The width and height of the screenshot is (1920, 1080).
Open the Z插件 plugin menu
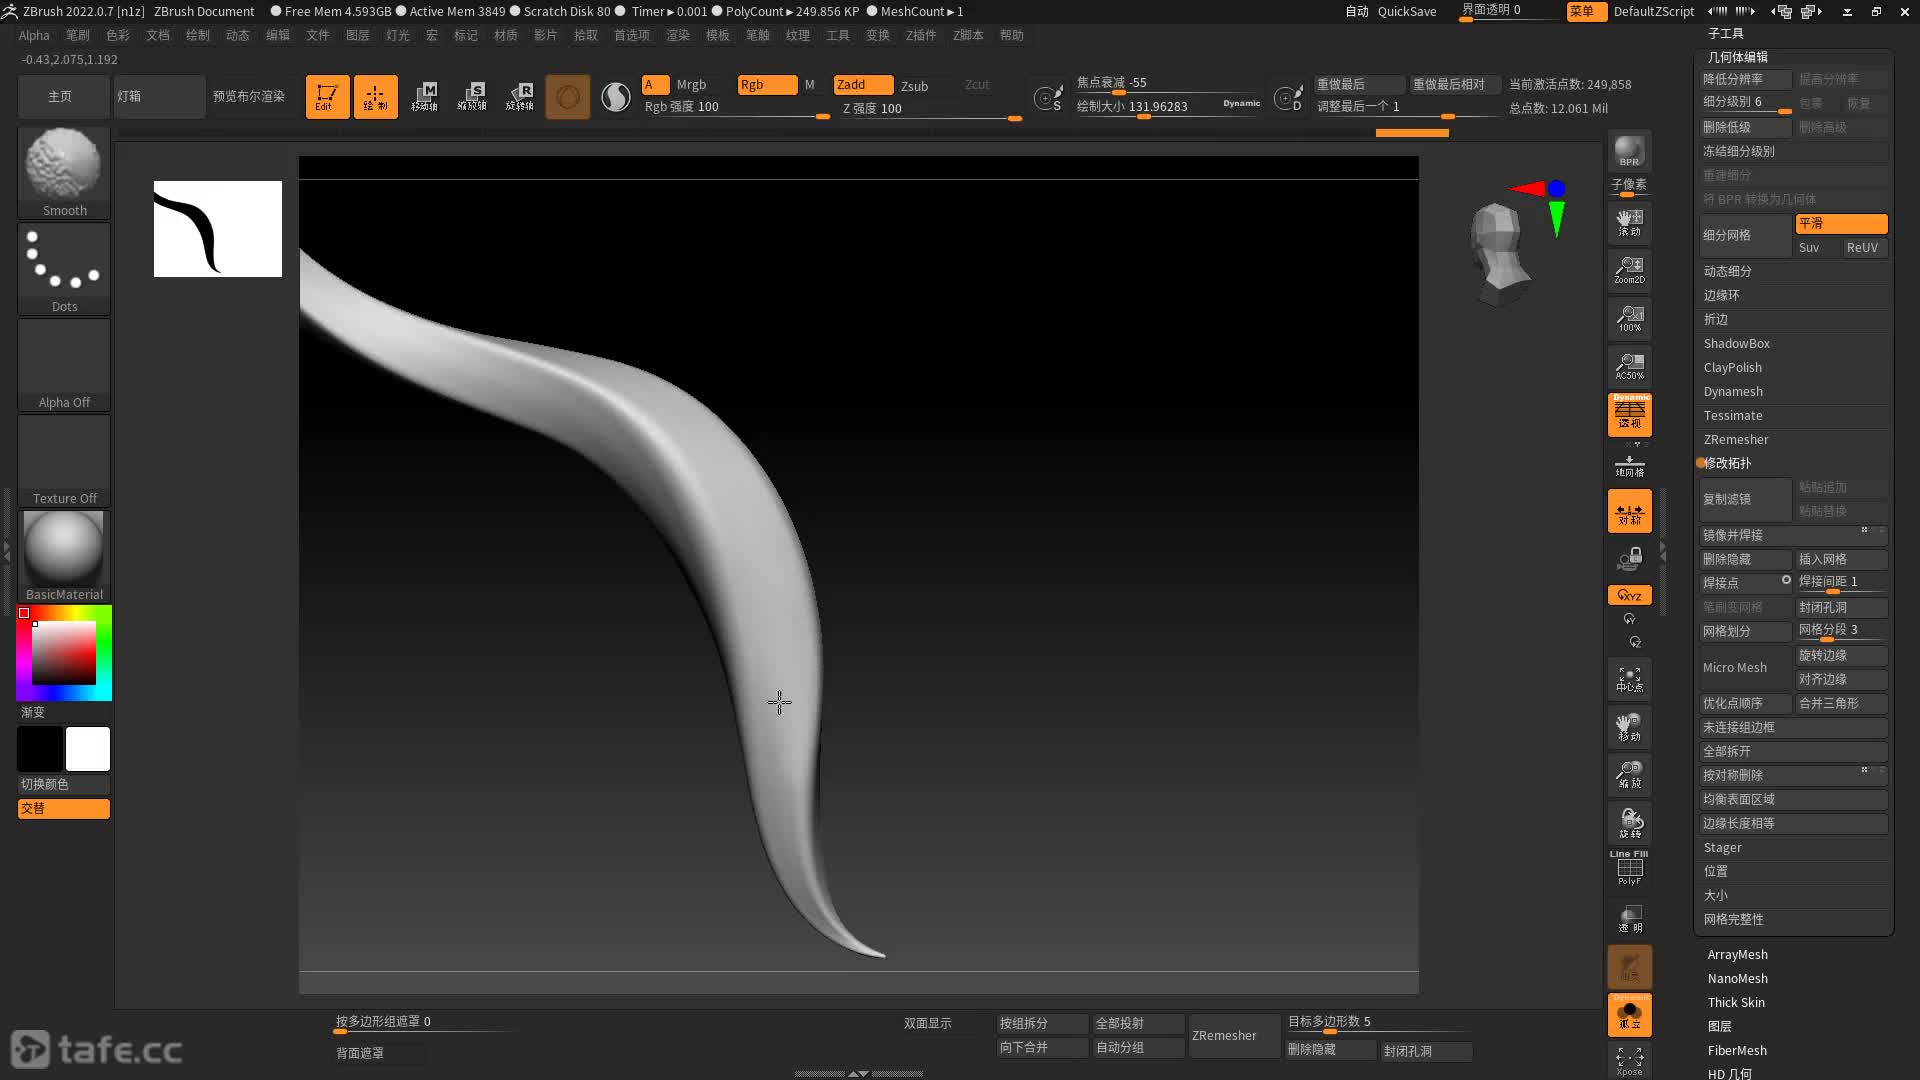pyautogui.click(x=920, y=35)
